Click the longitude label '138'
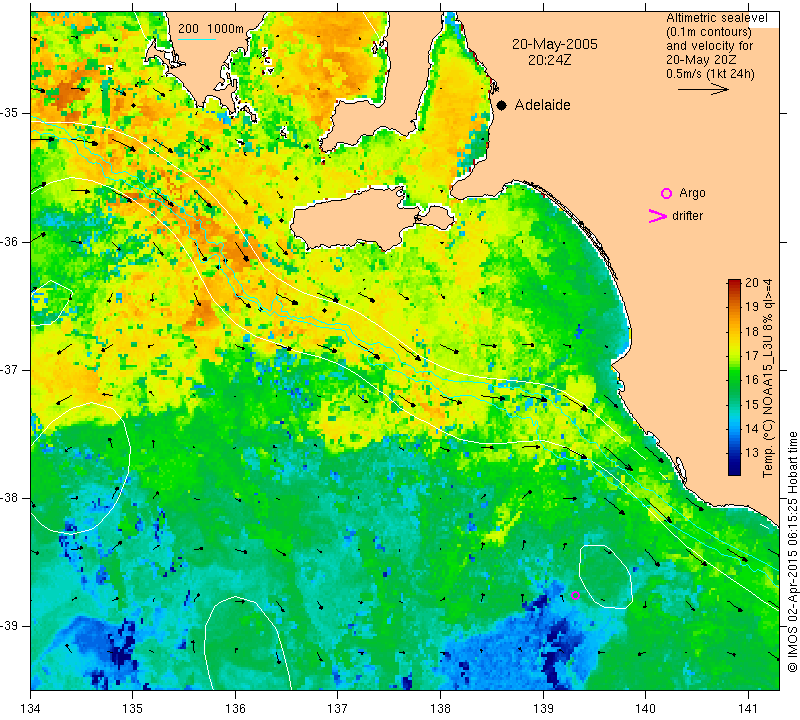Viewport: 800px width, 720px height. [x=440, y=709]
